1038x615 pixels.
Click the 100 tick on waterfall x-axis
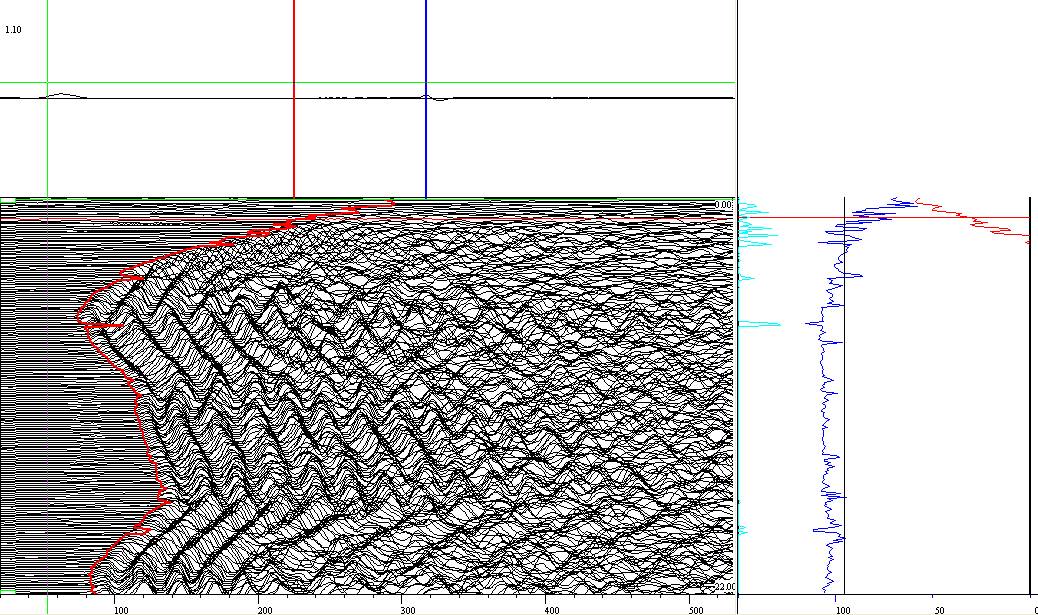(121, 609)
